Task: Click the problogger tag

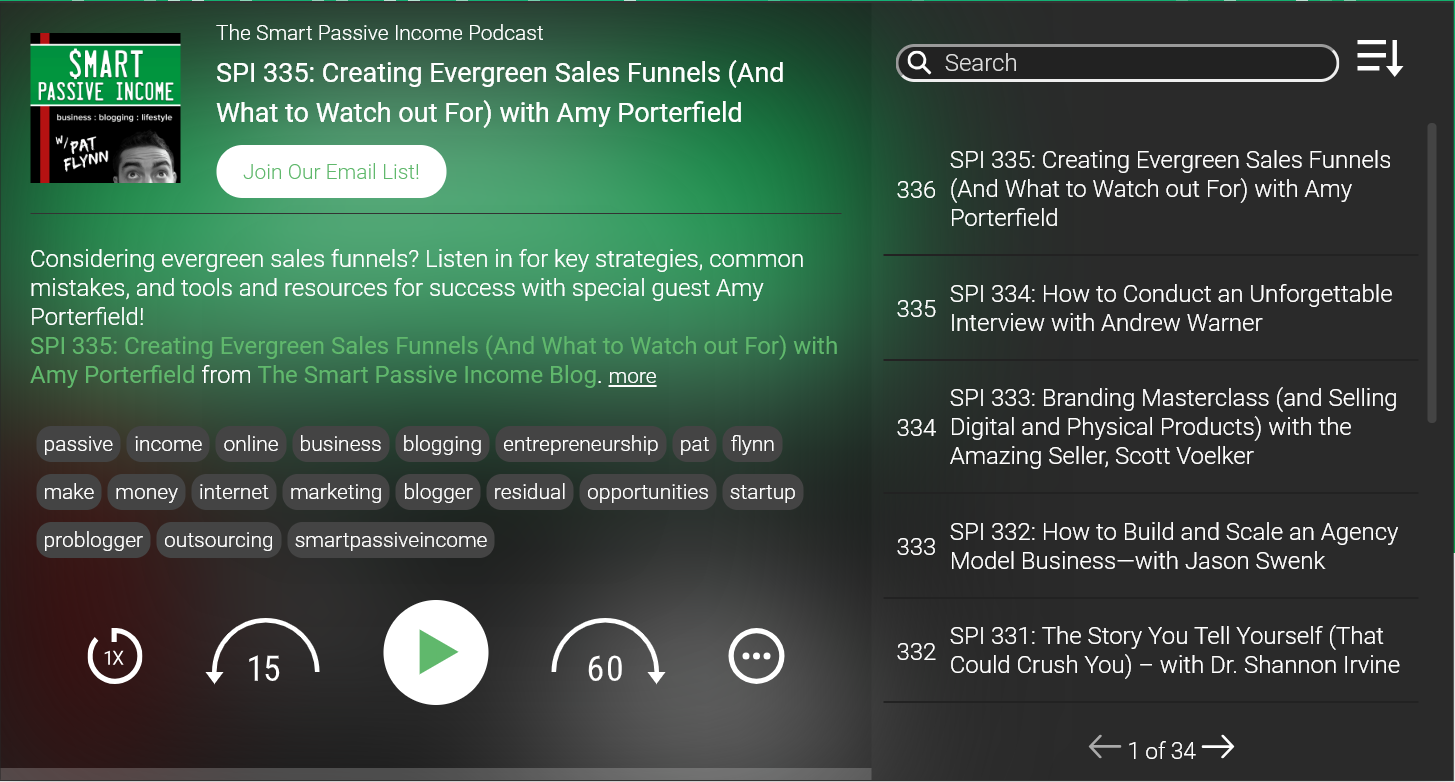Action: click(x=93, y=540)
